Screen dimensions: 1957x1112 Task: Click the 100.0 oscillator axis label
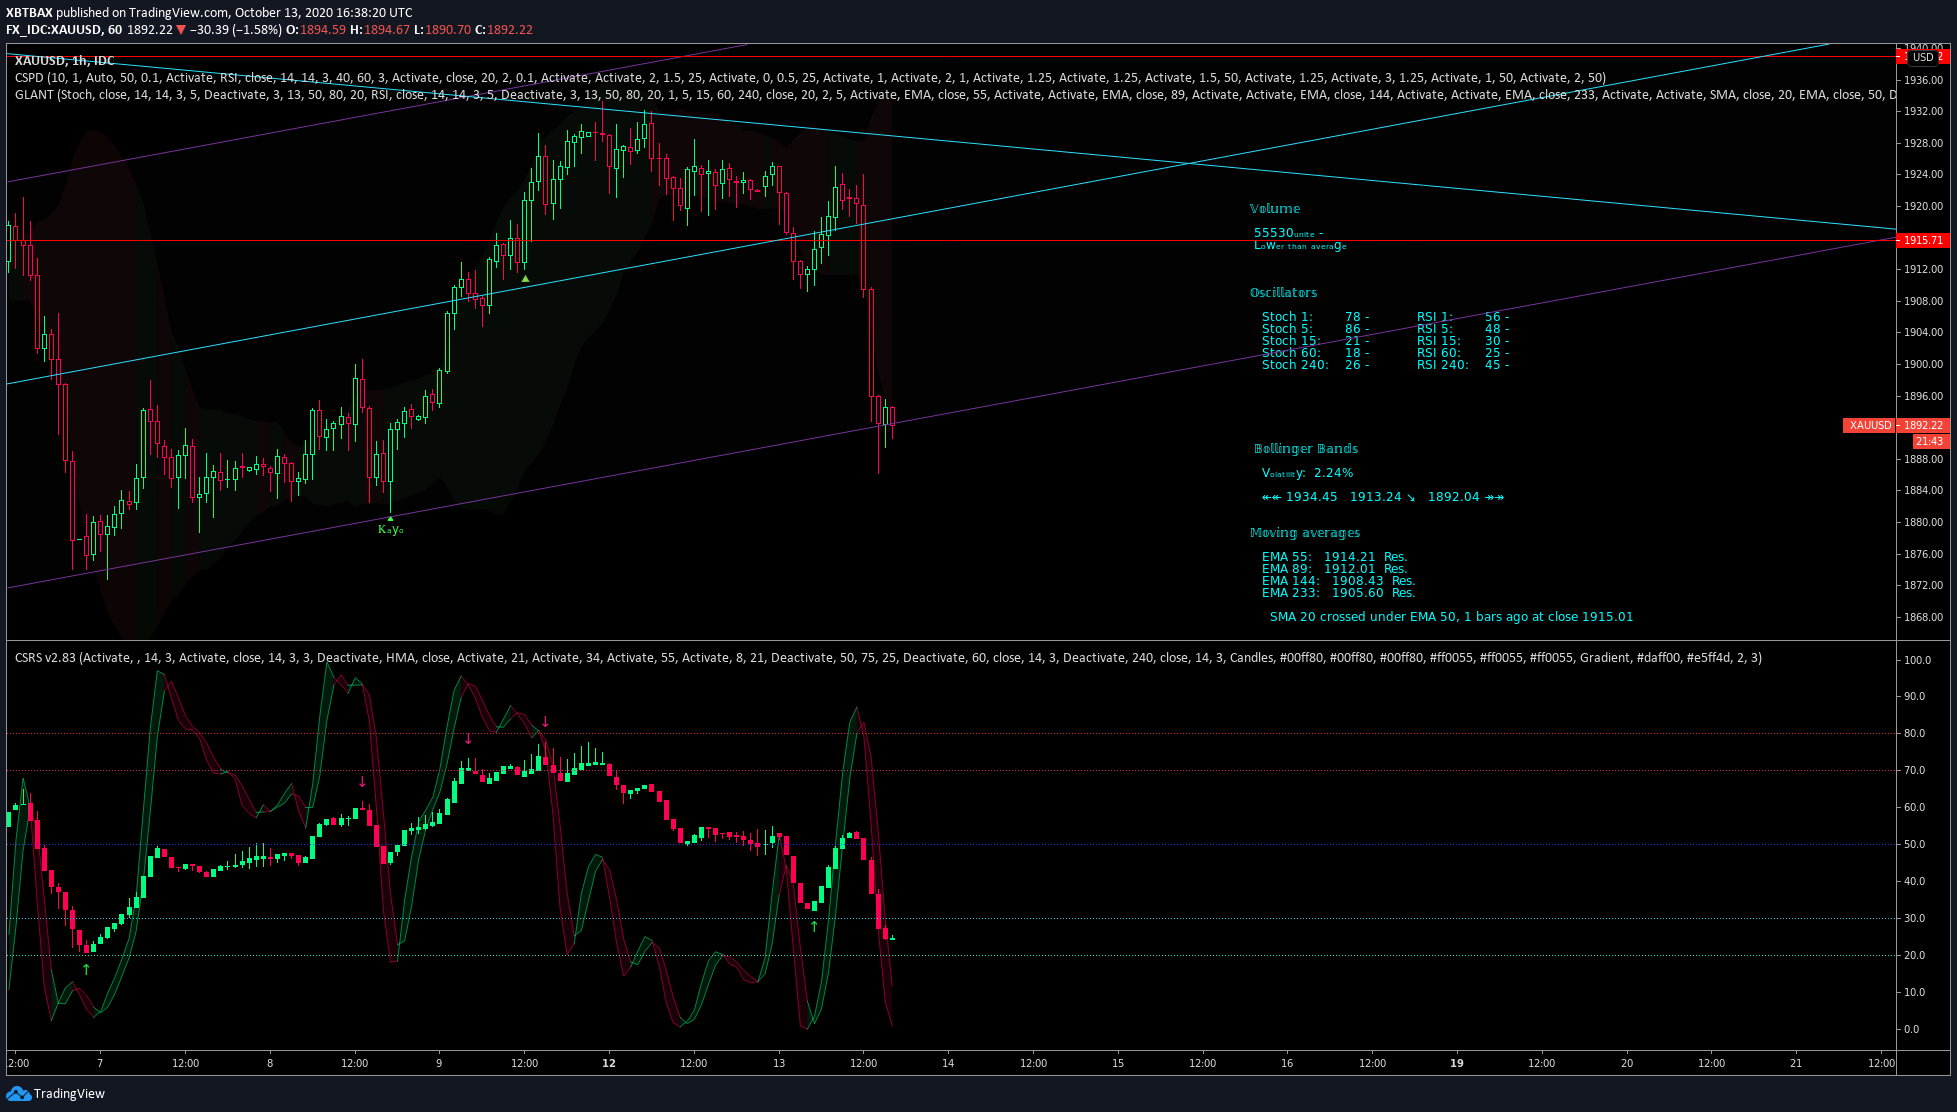coord(1917,660)
